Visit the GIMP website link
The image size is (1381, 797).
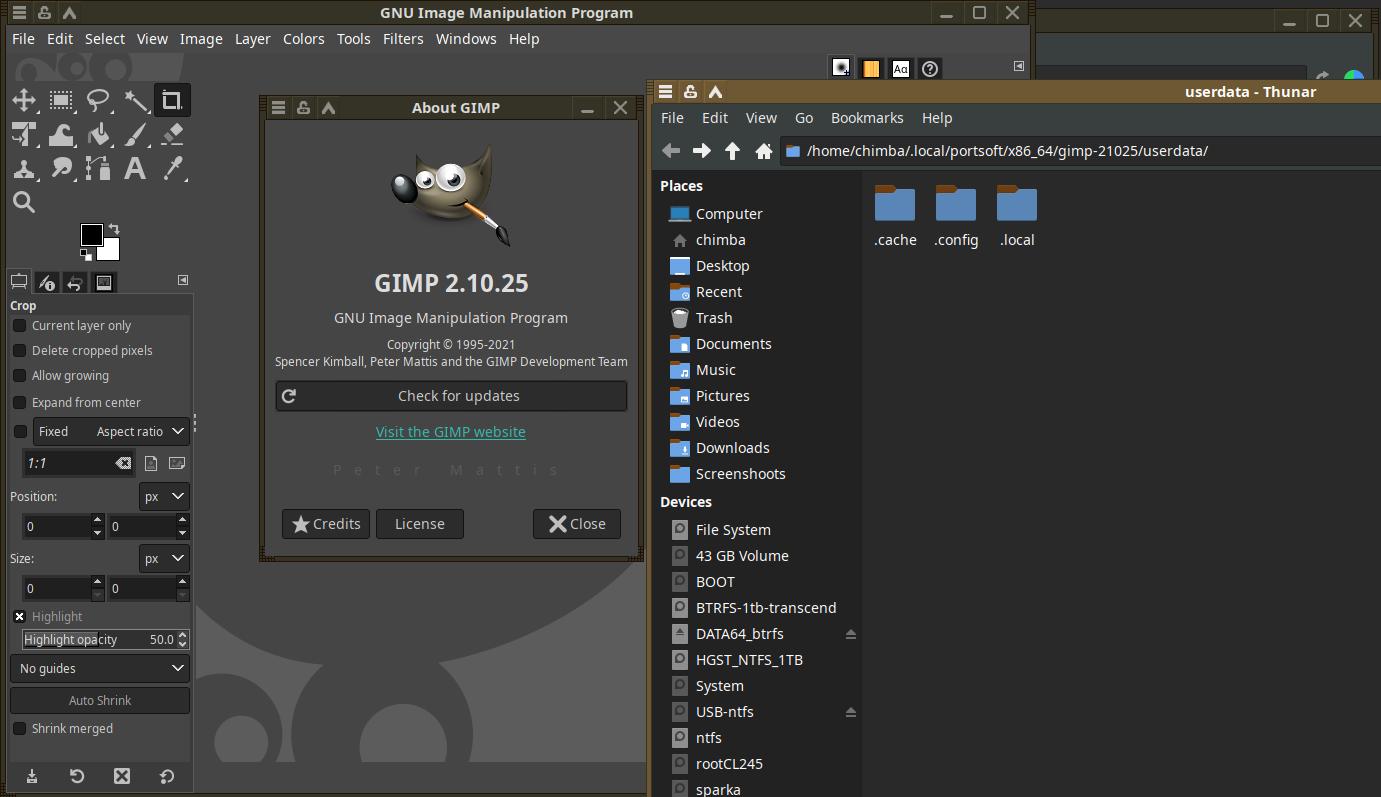[x=450, y=432]
